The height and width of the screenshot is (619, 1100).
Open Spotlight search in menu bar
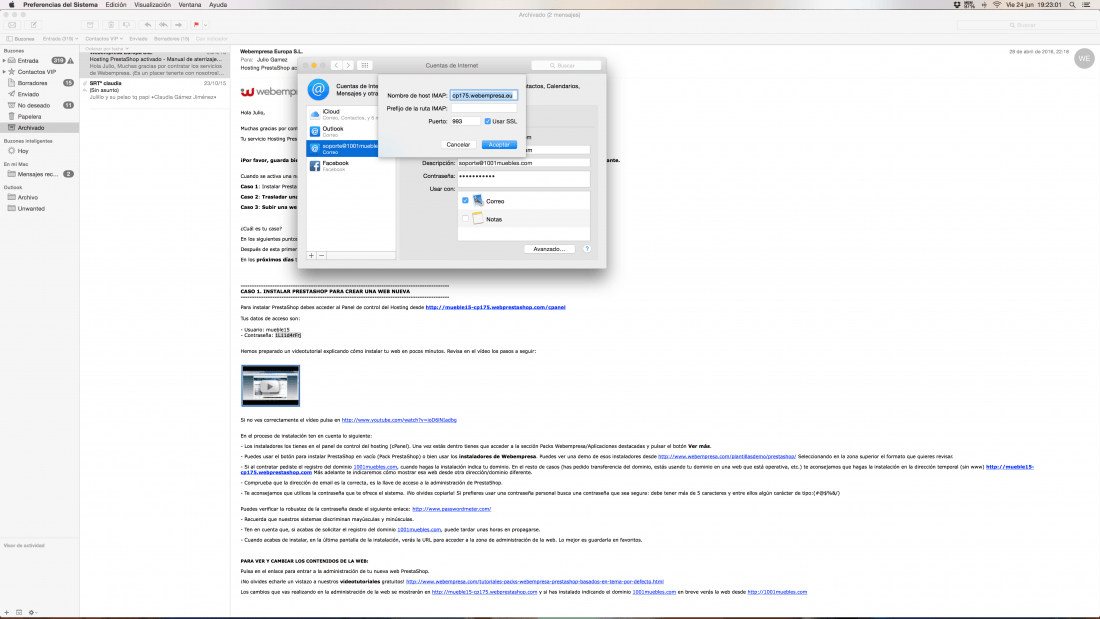pyautogui.click(x=1072, y=5)
